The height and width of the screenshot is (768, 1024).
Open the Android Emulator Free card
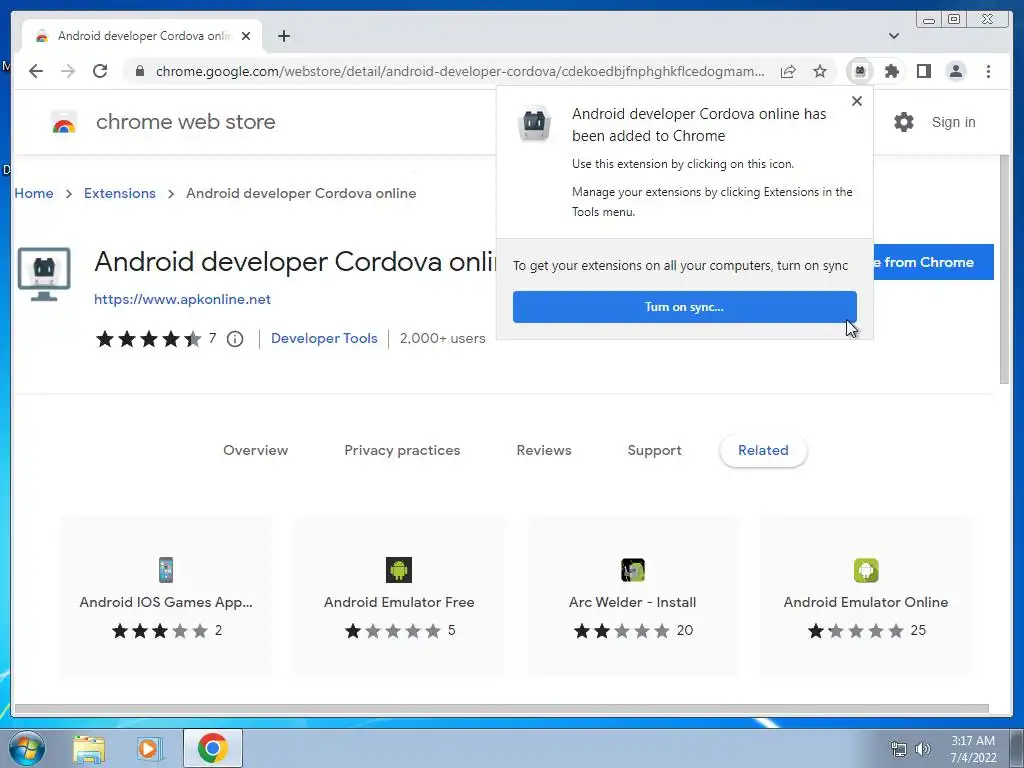pyautogui.click(x=399, y=596)
